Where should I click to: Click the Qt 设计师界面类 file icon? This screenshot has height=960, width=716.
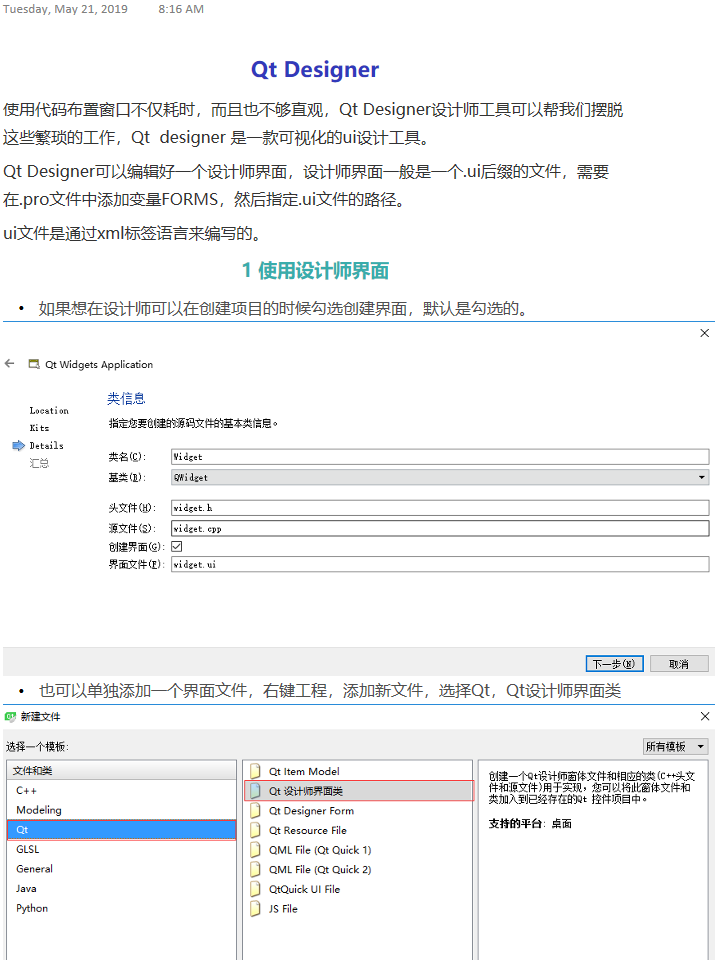coord(255,791)
